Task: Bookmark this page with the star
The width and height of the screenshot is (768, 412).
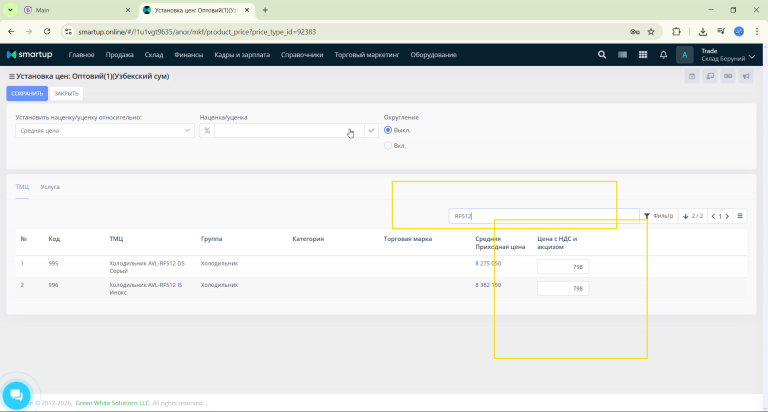Action: (651, 32)
